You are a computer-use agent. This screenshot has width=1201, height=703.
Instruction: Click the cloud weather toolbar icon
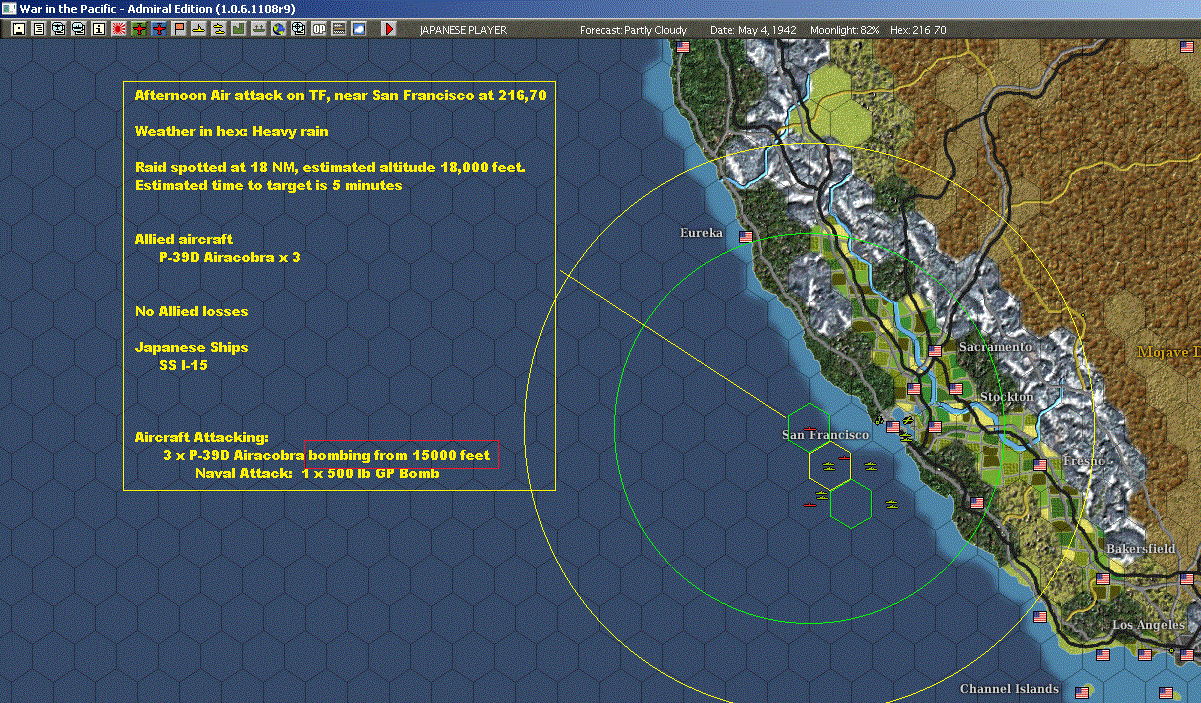(x=359, y=30)
